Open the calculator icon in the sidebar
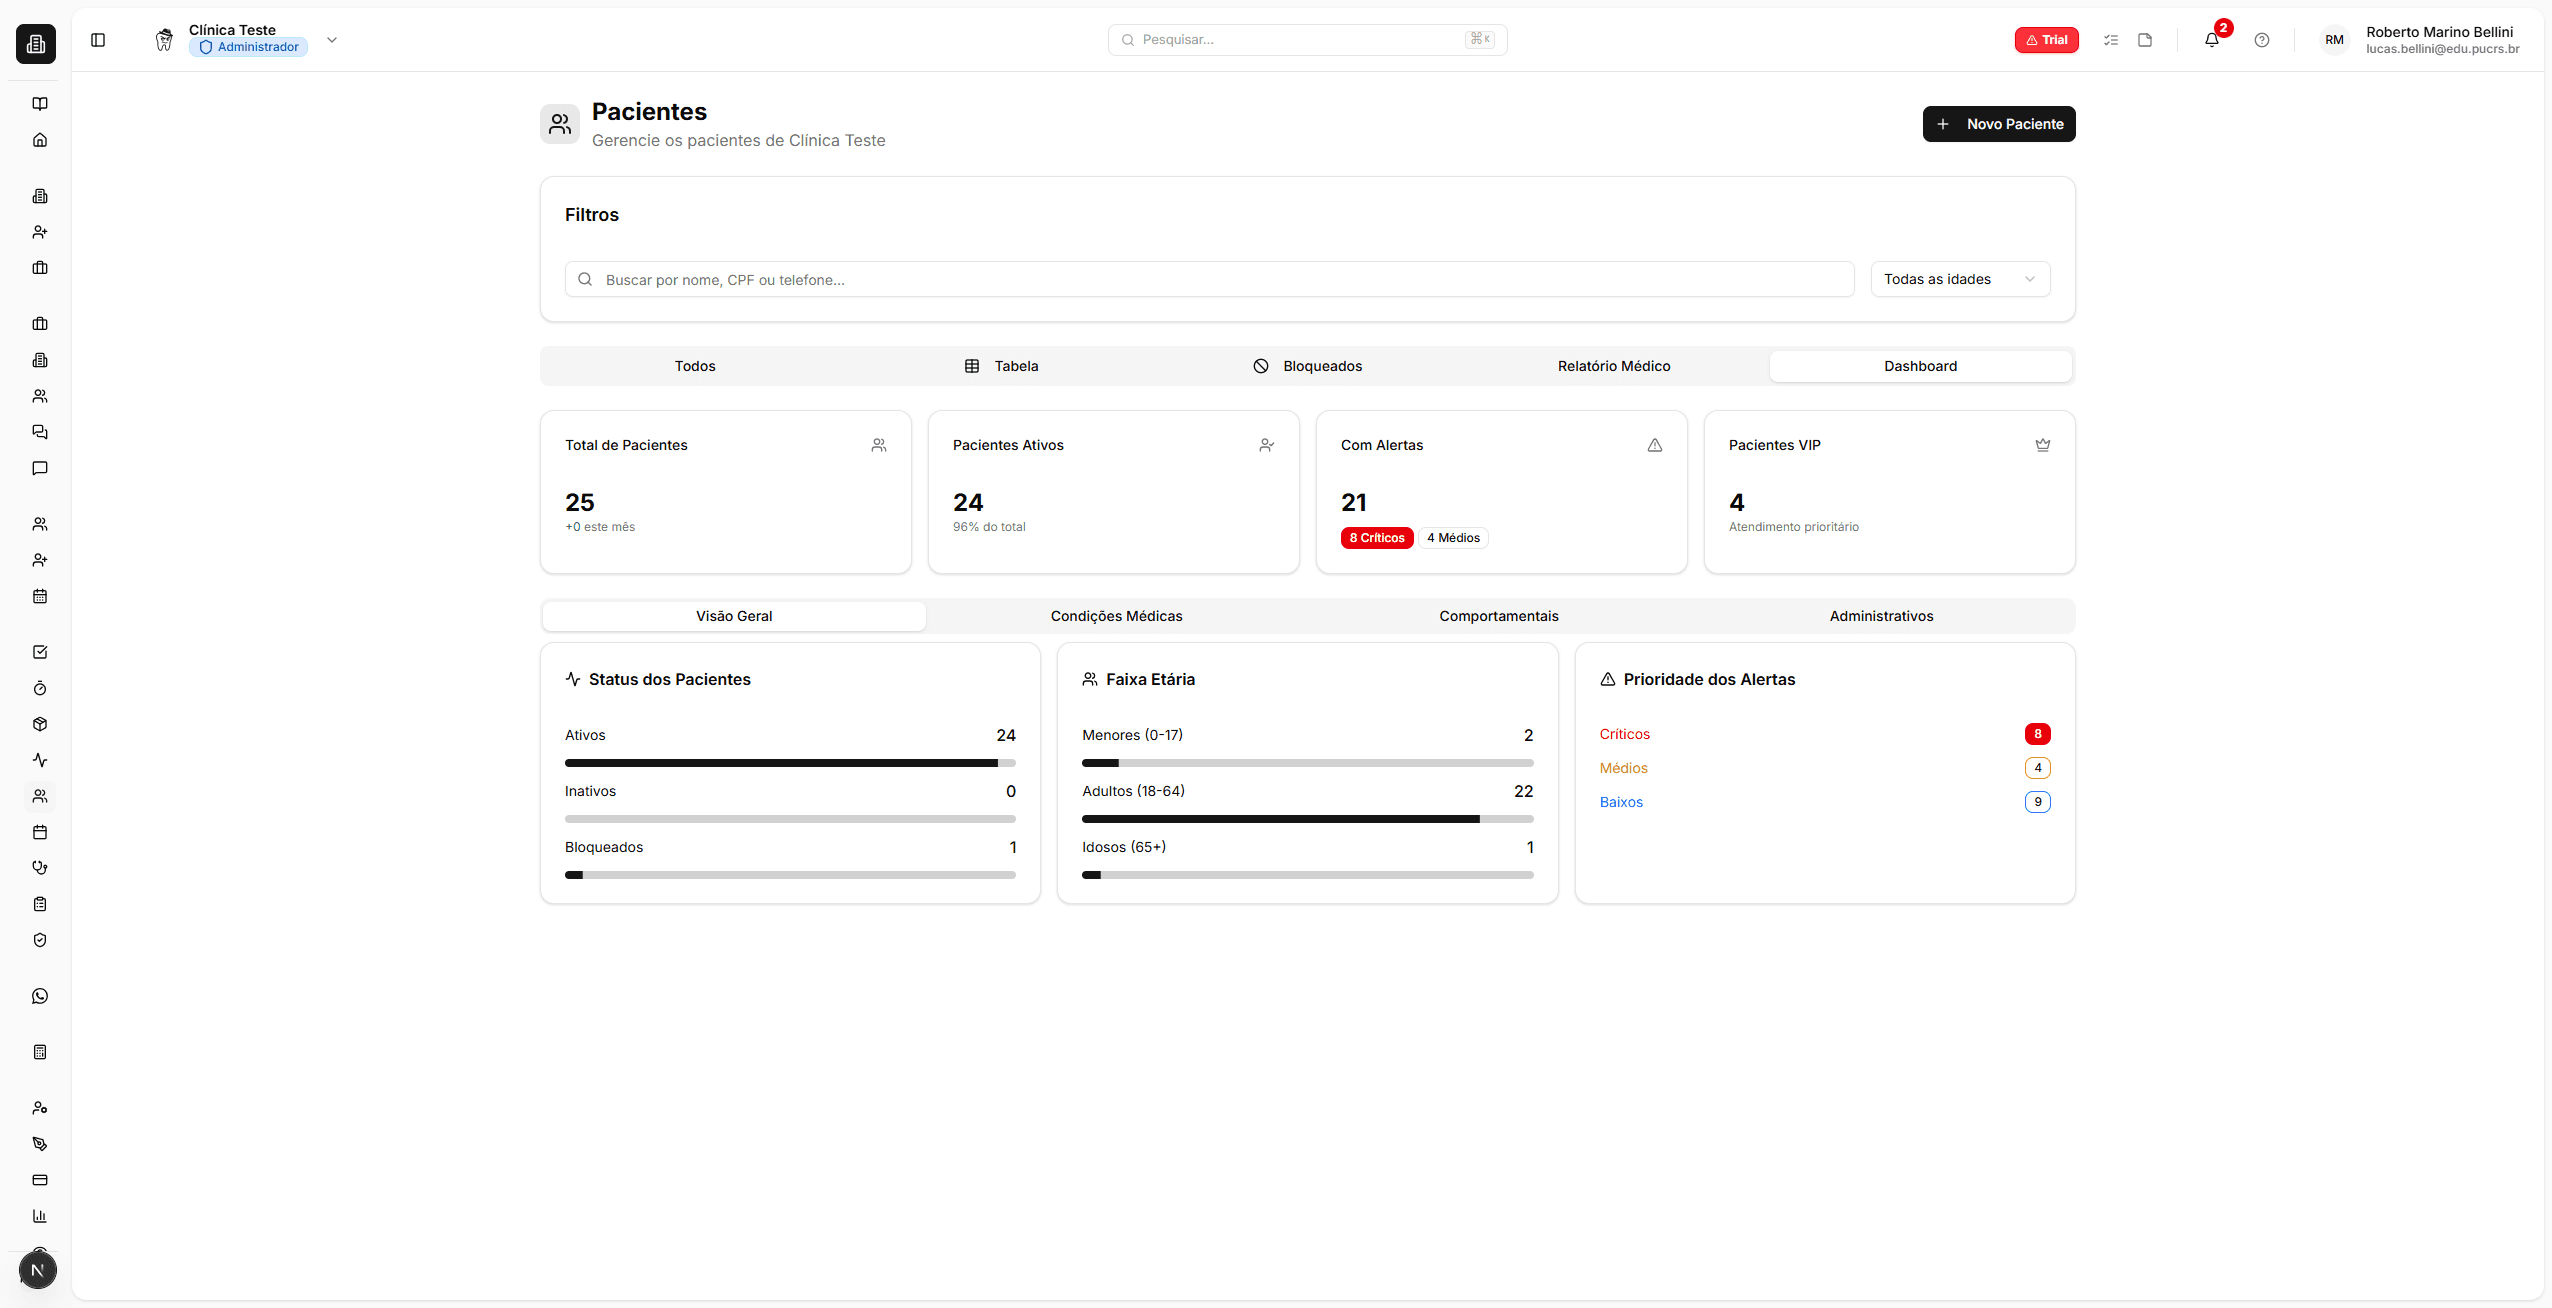The height and width of the screenshot is (1308, 2552). coord(40,1051)
